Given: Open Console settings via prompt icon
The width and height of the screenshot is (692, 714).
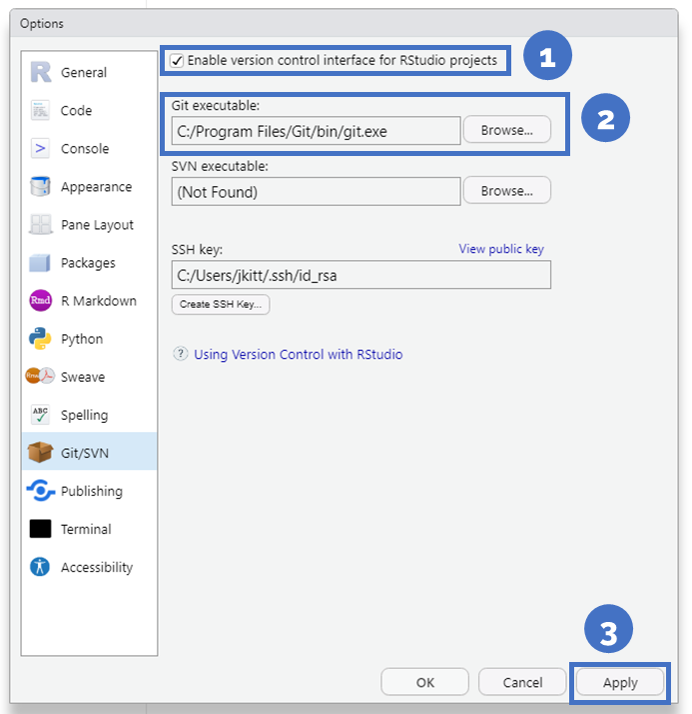Looking at the screenshot, I should 40,148.
